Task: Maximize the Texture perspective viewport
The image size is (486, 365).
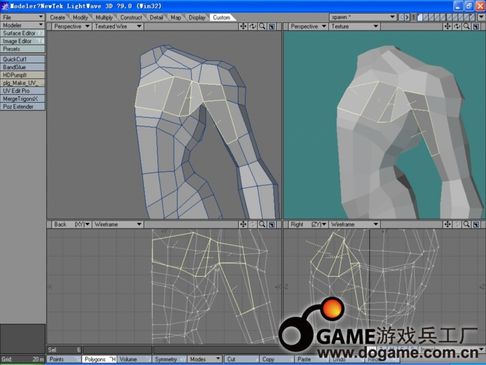Action: click(476, 26)
